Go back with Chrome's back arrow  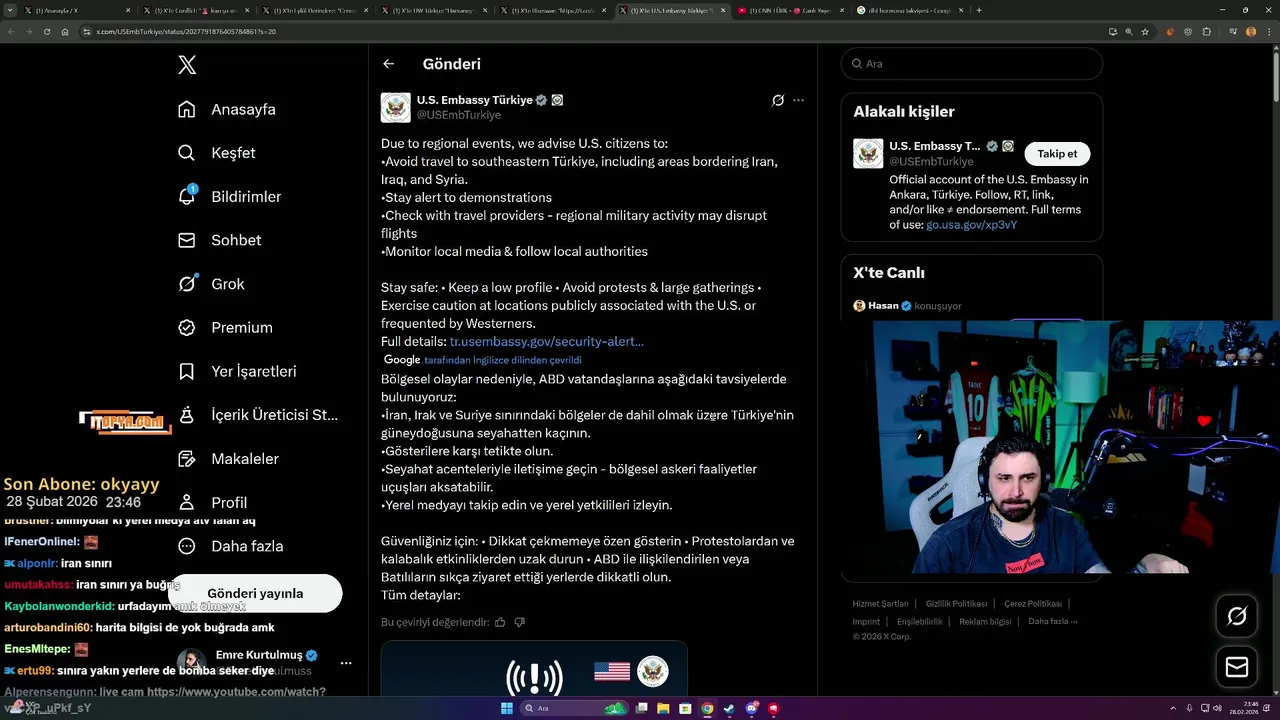click(x=11, y=31)
